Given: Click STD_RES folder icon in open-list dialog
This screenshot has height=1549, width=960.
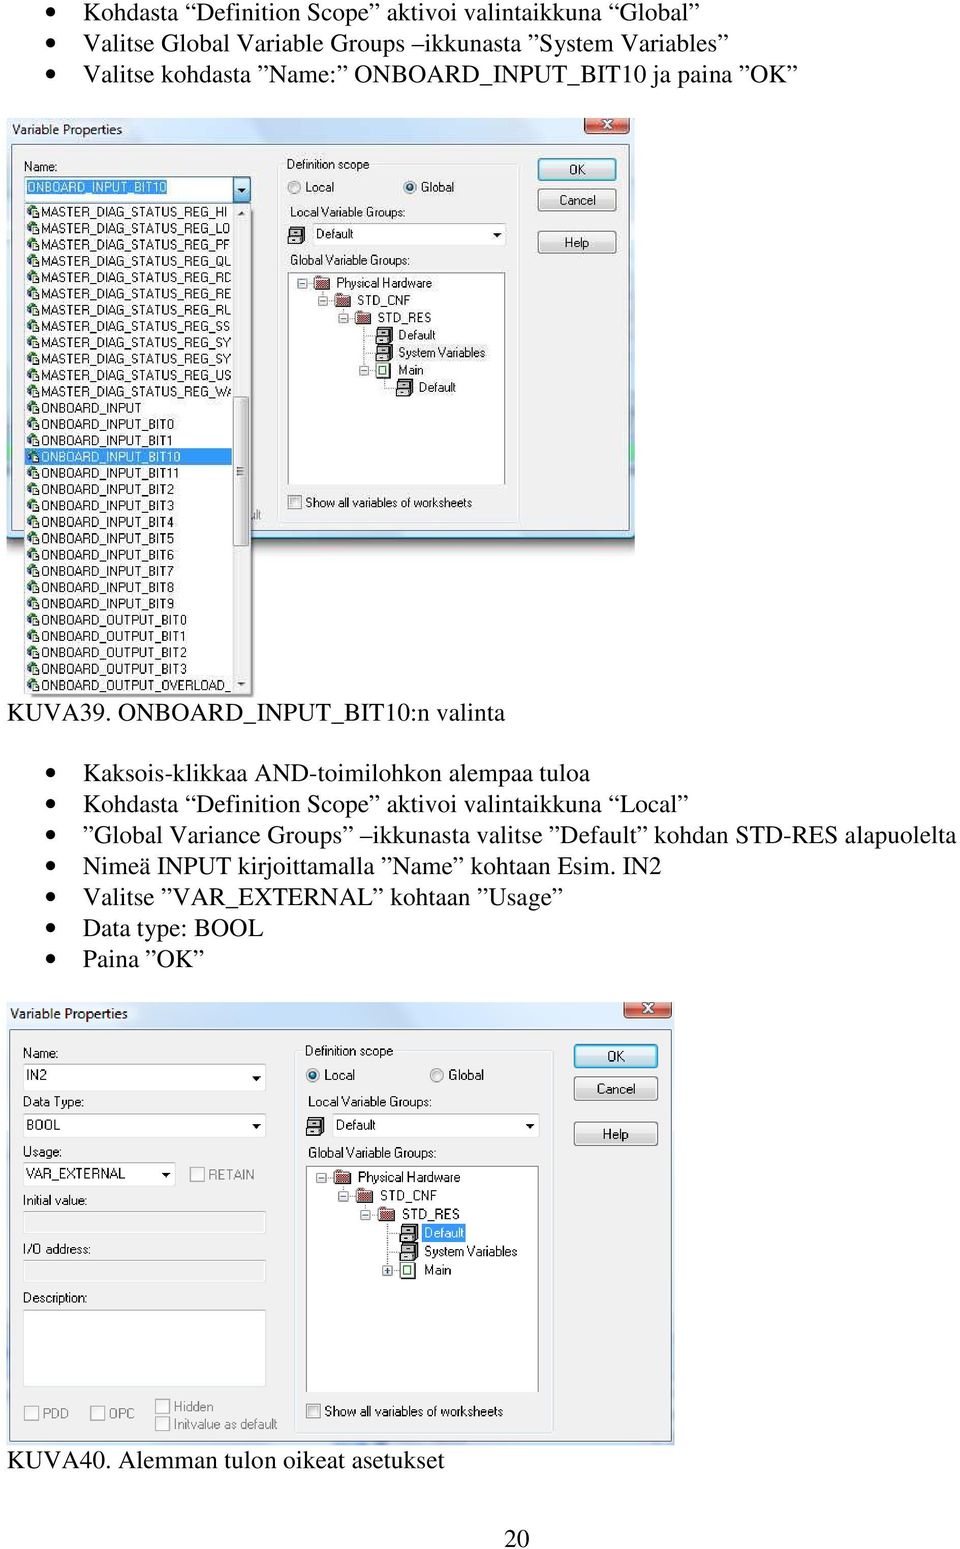Looking at the screenshot, I should 364,318.
